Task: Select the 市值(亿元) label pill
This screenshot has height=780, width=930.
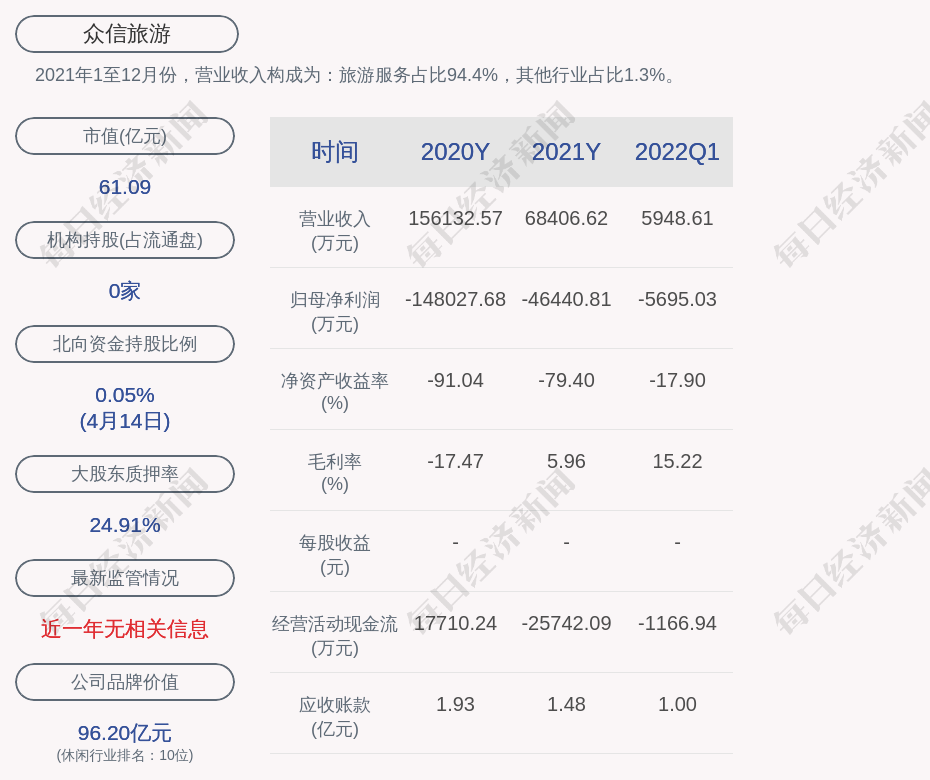Action: pos(125,136)
